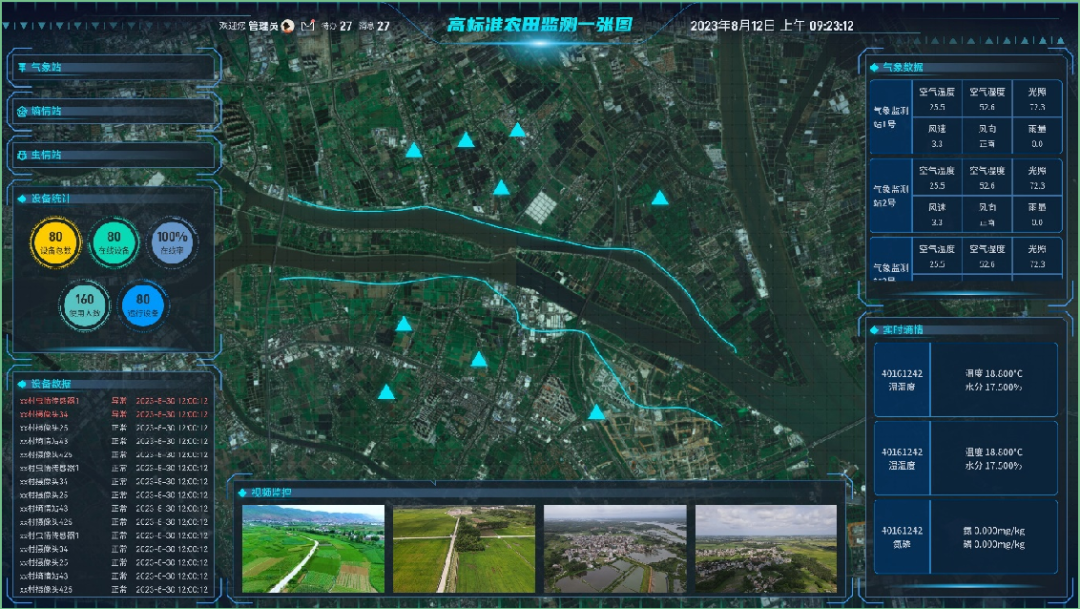Click the date and time 2023年8月12日 display
1080x609 pixels.
[771, 26]
